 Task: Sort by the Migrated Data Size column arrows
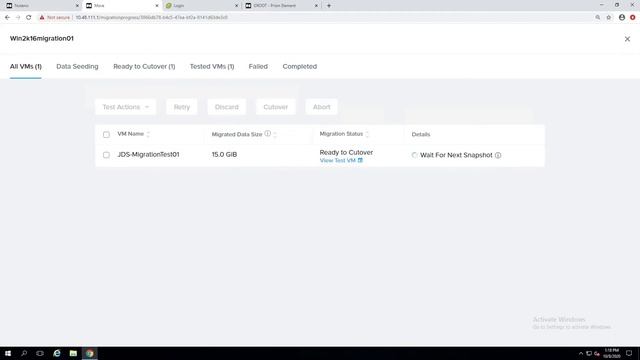click(275, 134)
